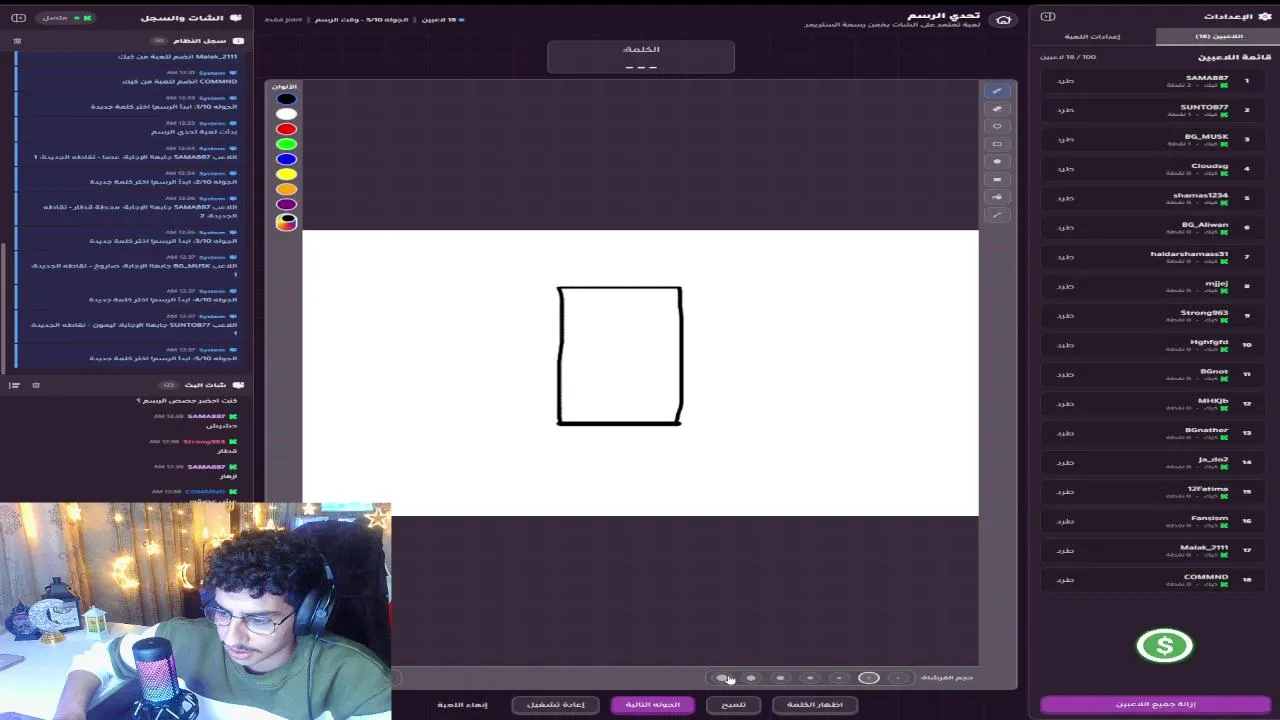Kick player Hghfgfd
This screenshot has height=720, width=1280.
pyautogui.click(x=1066, y=345)
